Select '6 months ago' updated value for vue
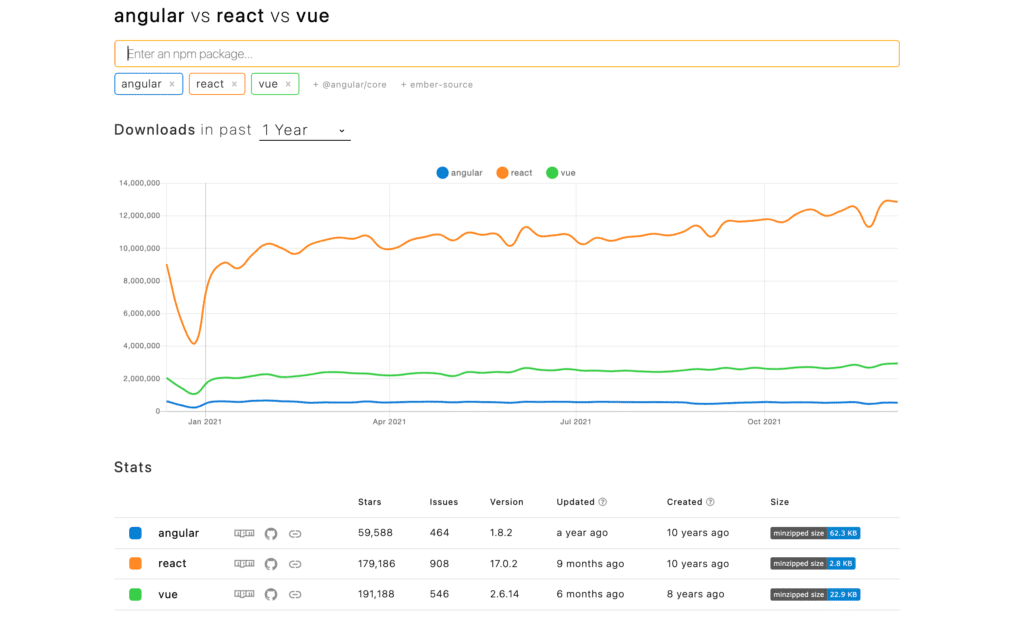1024x626 pixels. [590, 594]
